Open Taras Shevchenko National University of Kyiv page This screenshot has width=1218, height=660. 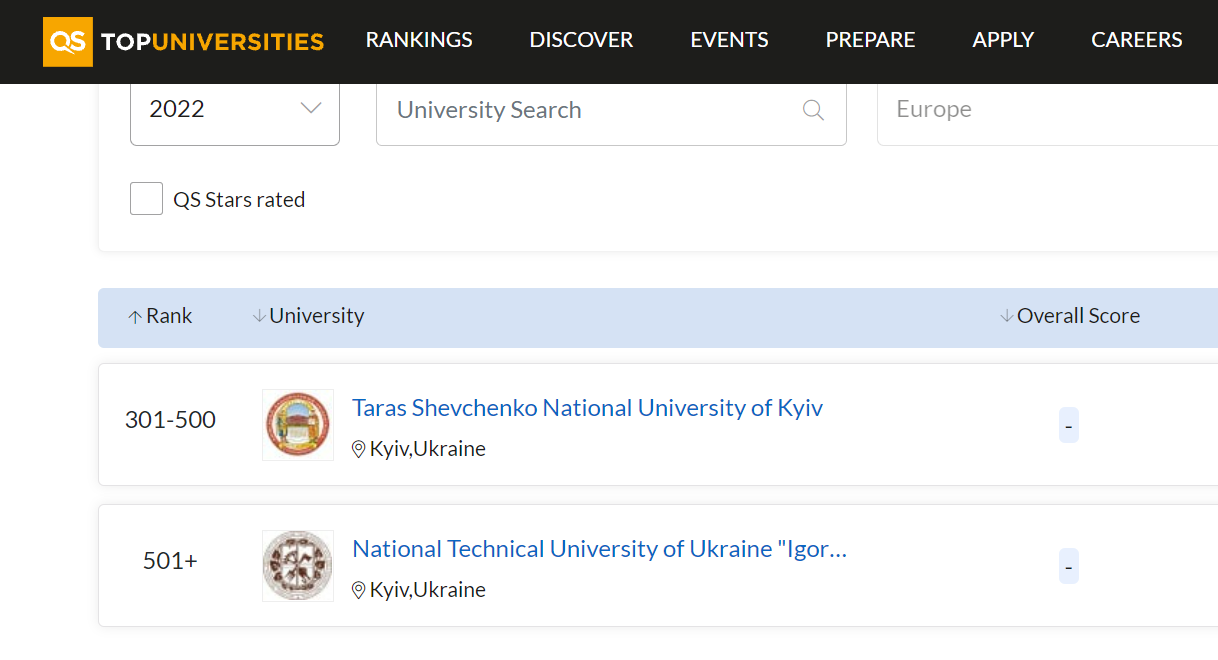(587, 407)
